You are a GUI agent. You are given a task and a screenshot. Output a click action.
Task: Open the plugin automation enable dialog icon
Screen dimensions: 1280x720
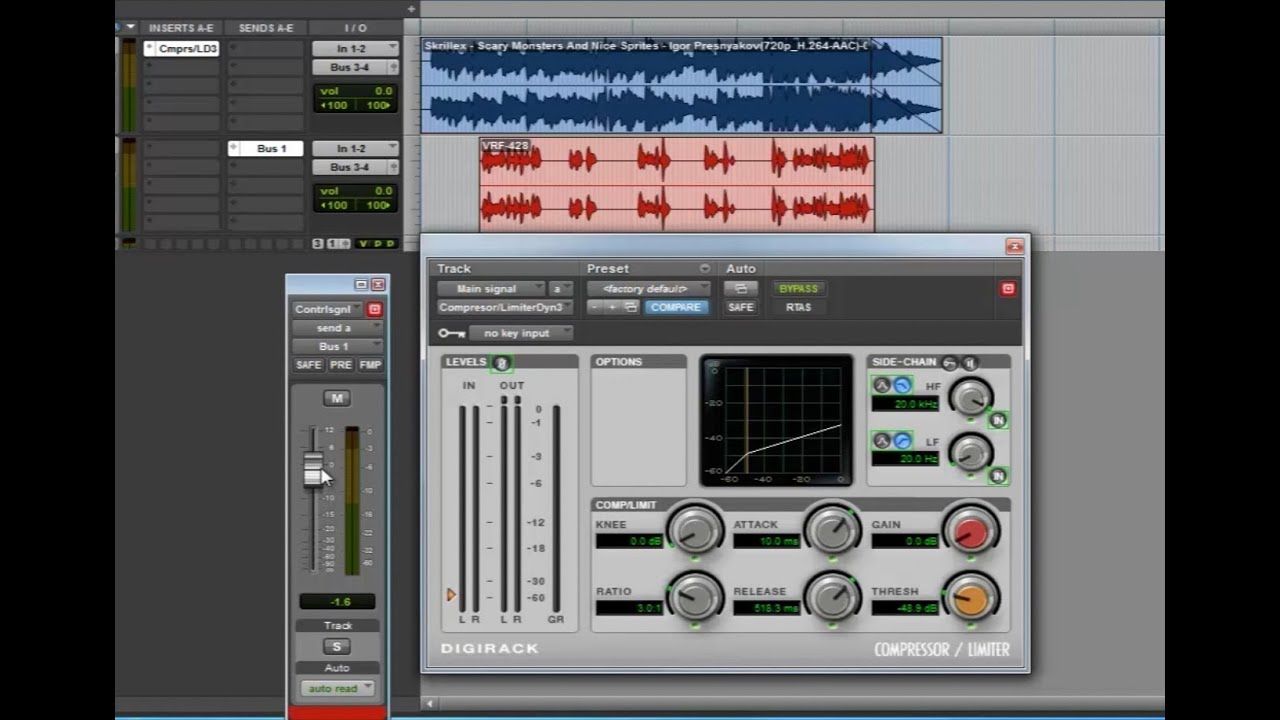[x=741, y=289]
